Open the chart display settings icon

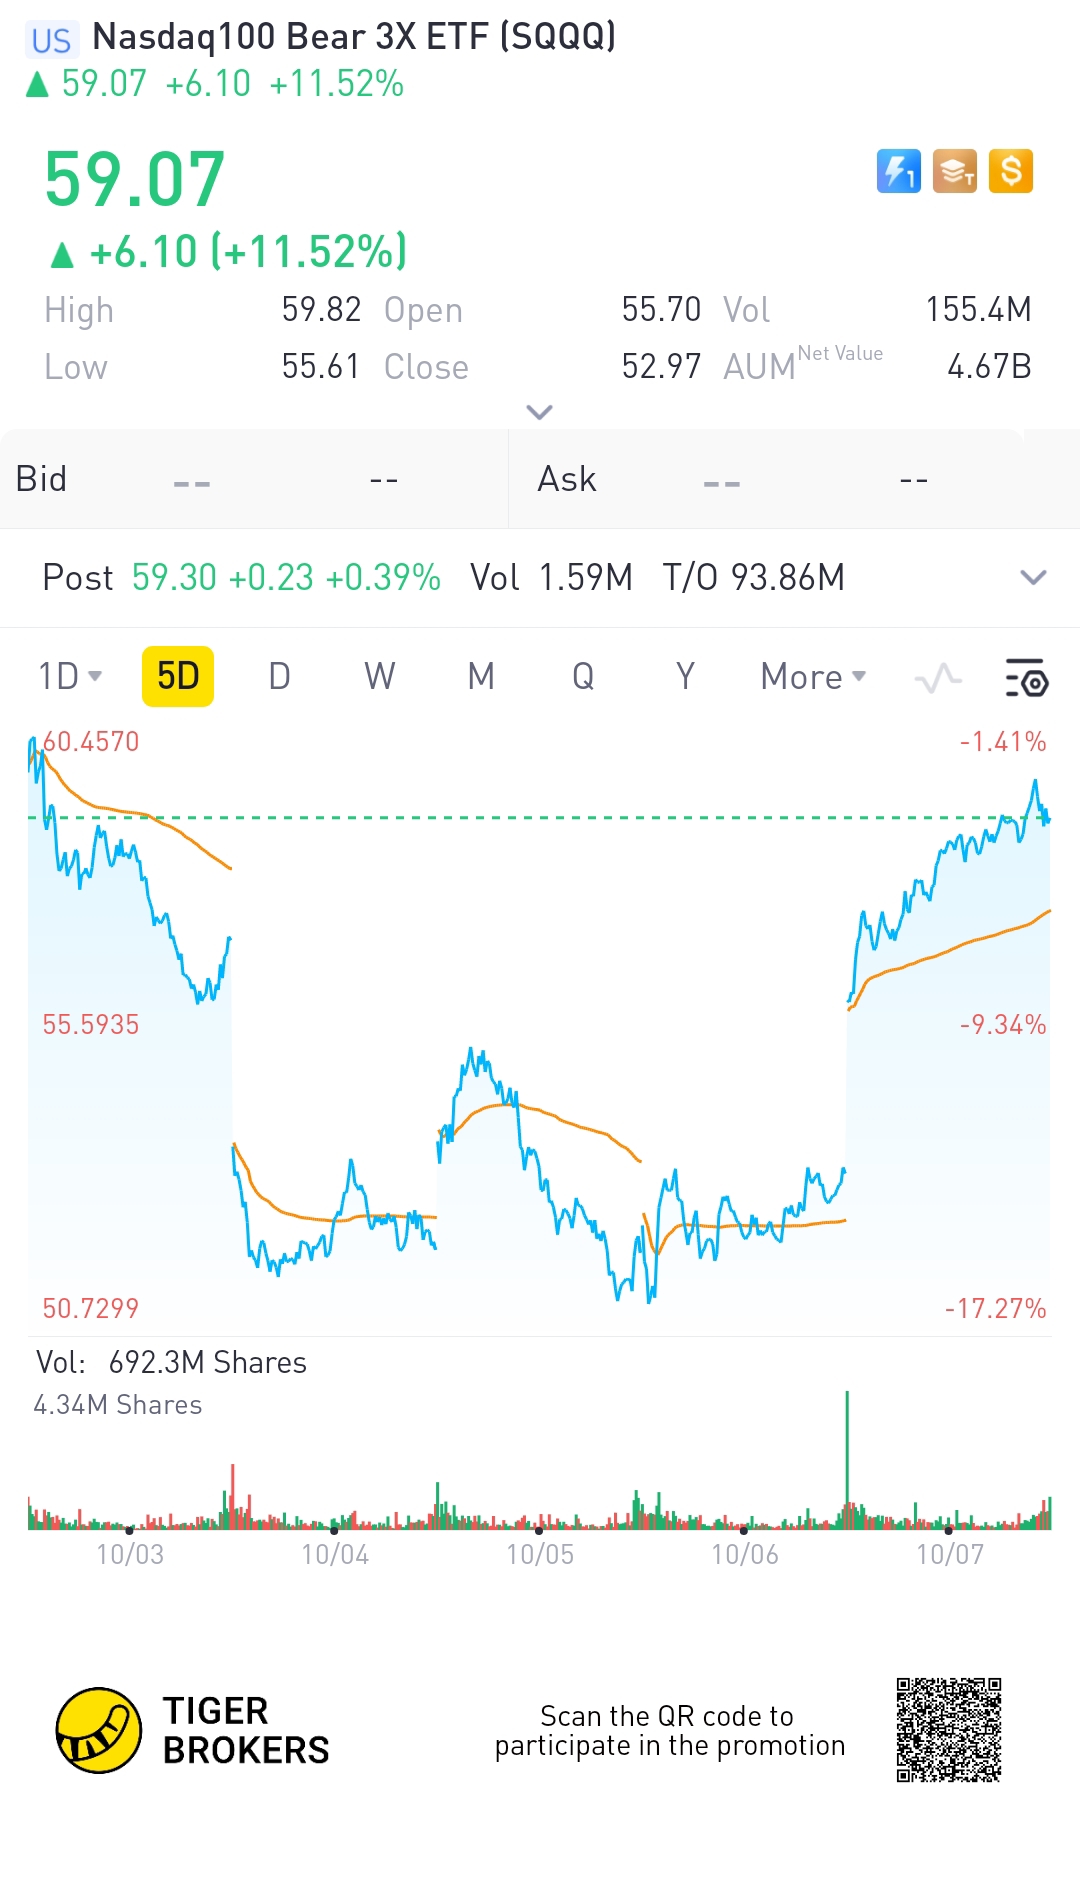[x=1026, y=678]
